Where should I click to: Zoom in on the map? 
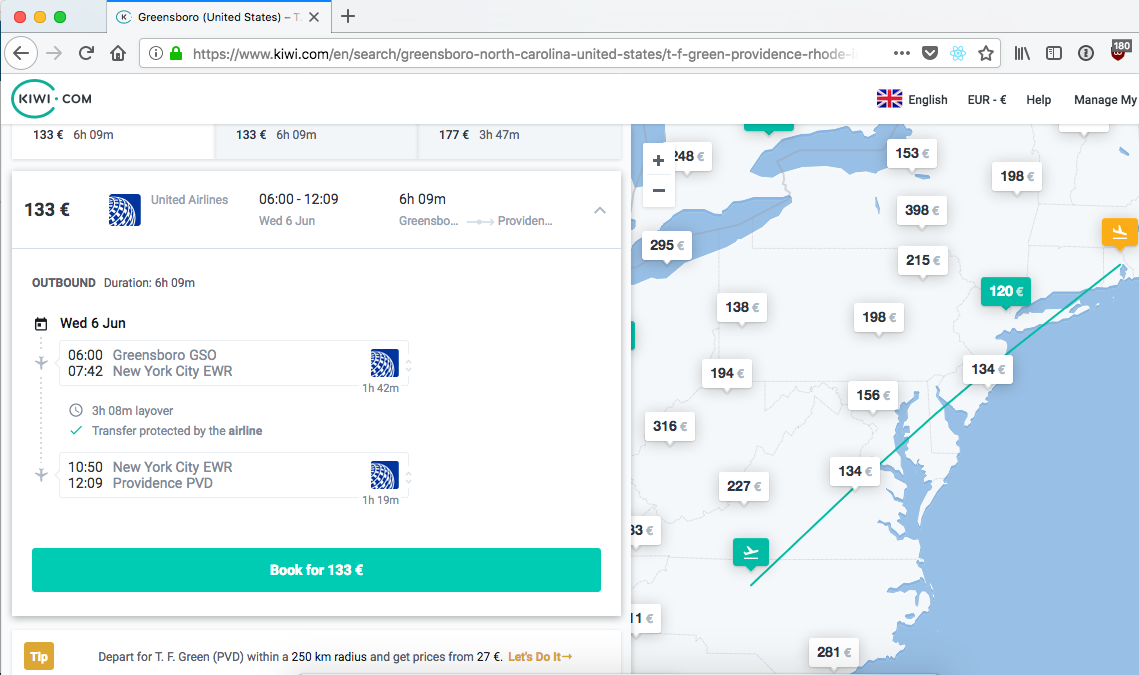click(x=658, y=161)
